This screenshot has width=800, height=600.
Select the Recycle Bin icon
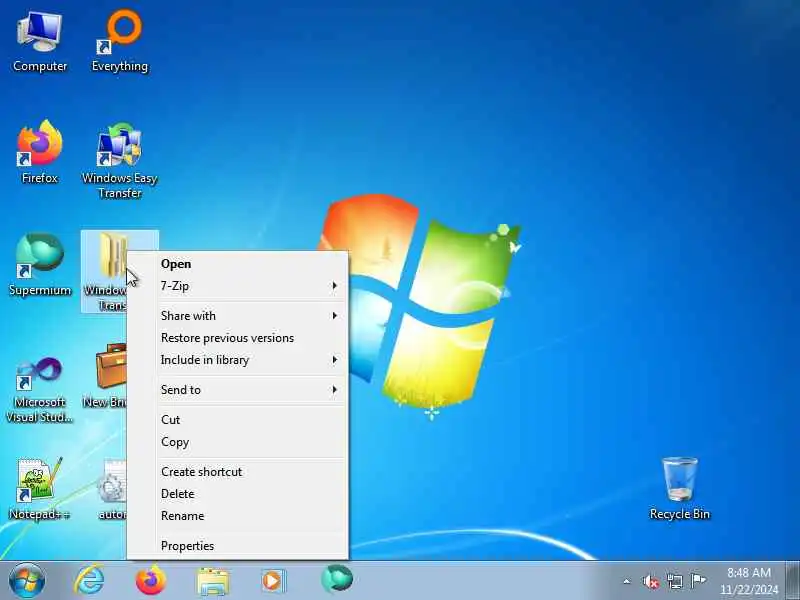pyautogui.click(x=680, y=489)
